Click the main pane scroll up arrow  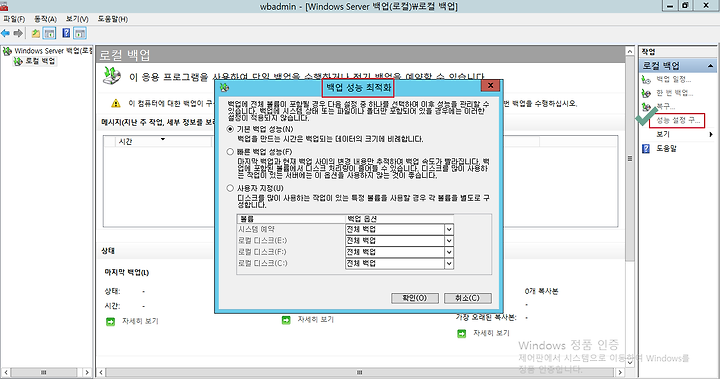click(630, 51)
